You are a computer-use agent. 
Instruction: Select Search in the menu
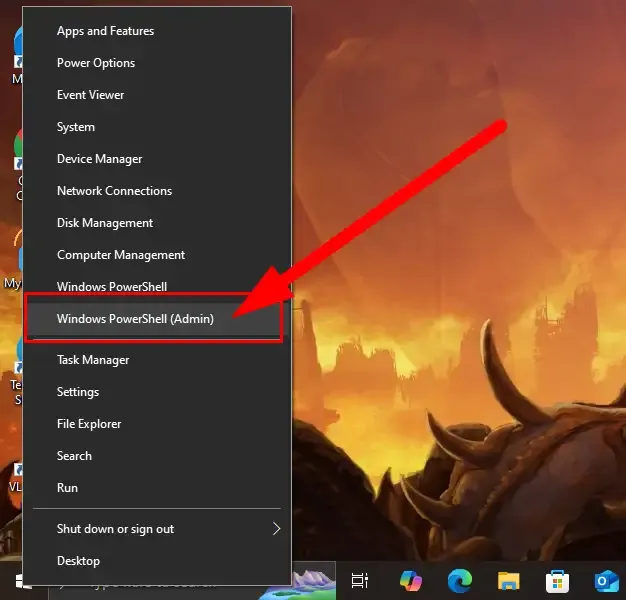157,455
